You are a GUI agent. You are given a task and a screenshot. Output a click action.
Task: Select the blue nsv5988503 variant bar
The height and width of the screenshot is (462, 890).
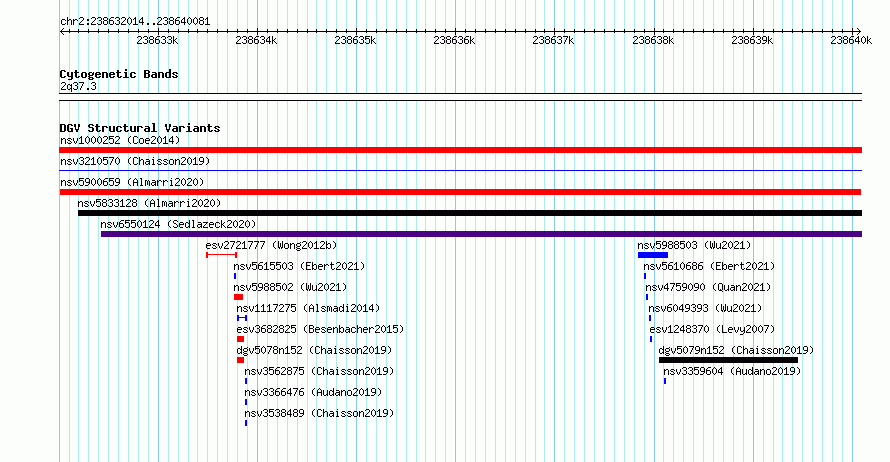tap(653, 255)
